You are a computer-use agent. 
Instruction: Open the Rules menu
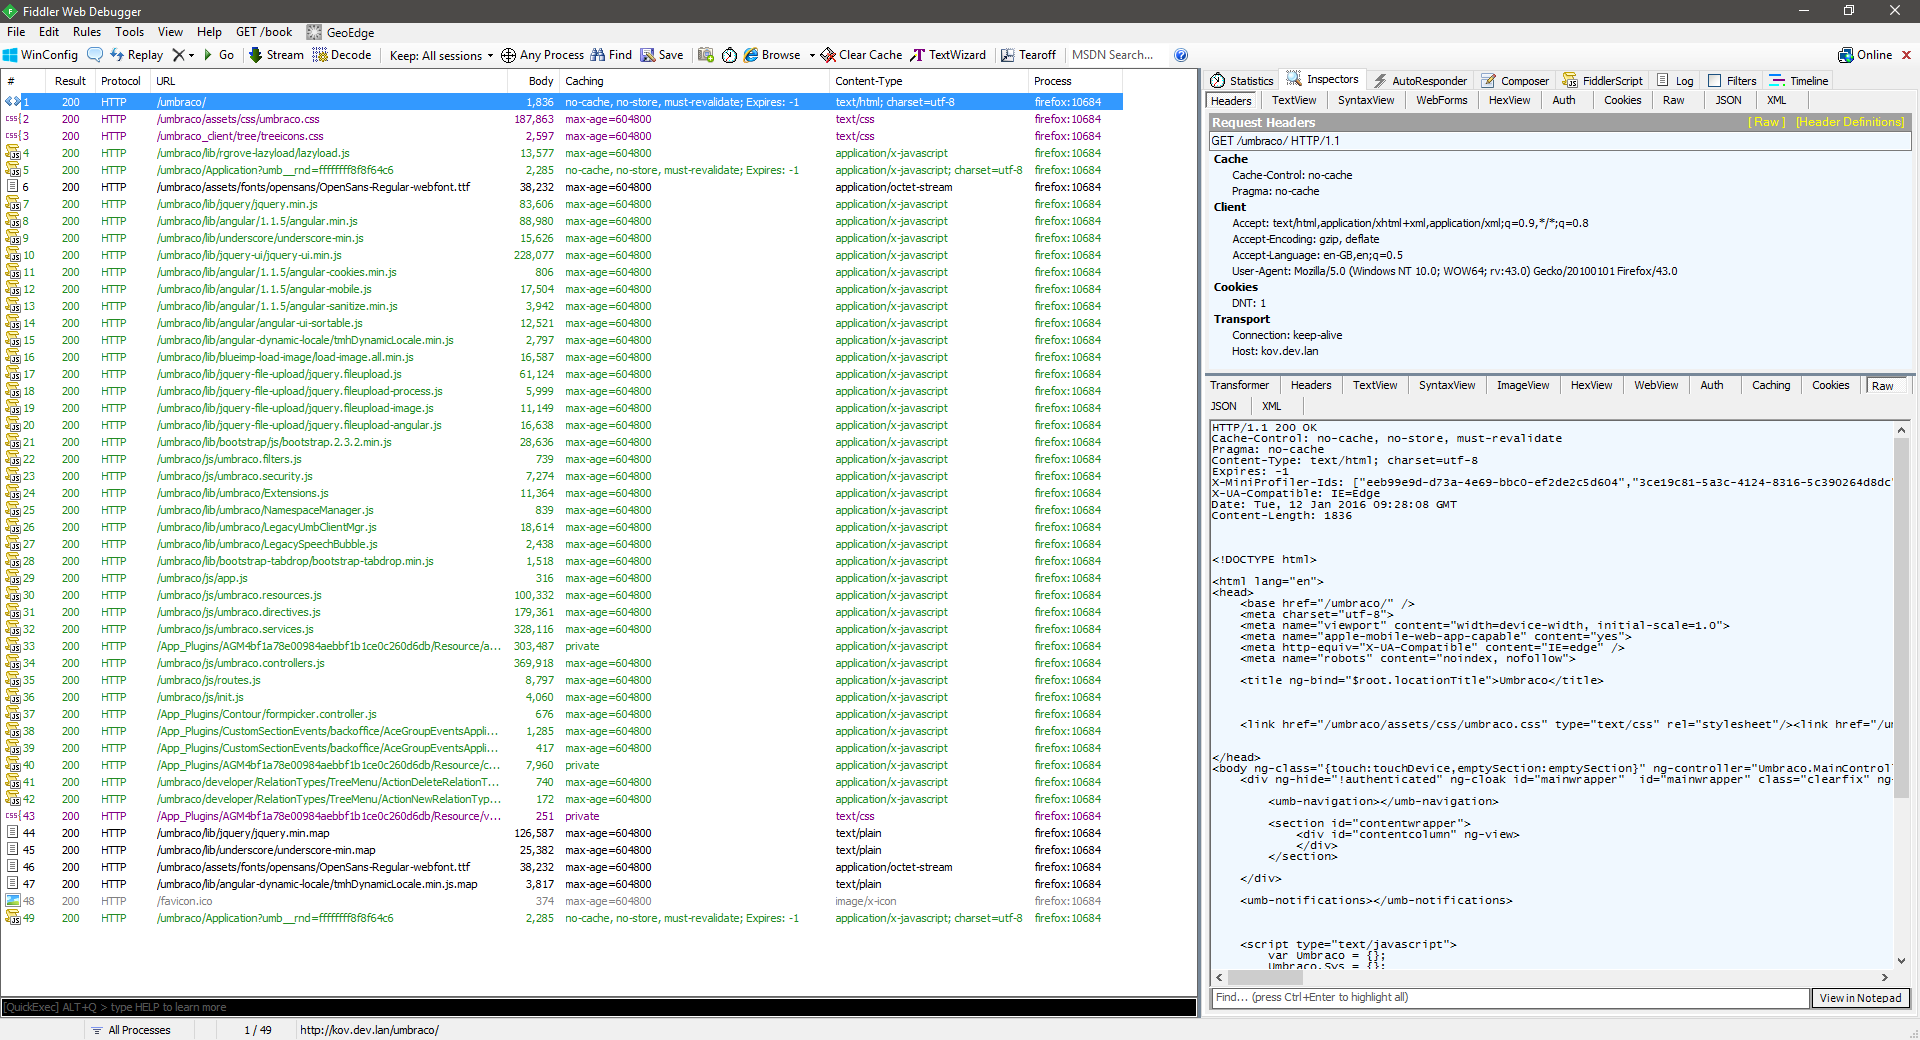coord(87,32)
